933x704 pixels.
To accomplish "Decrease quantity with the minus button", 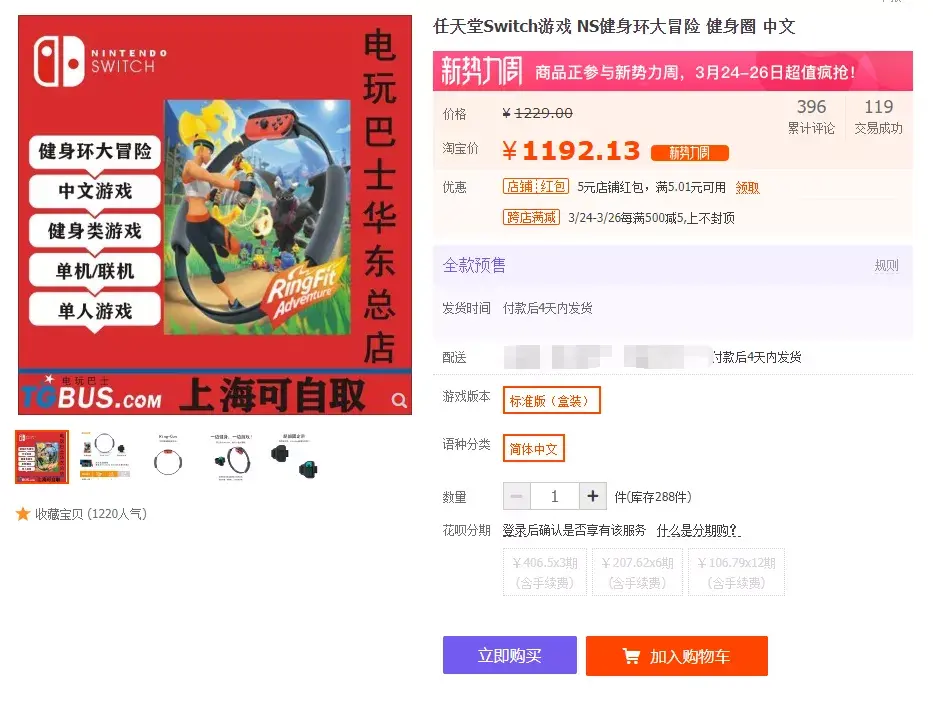I will 516,496.
